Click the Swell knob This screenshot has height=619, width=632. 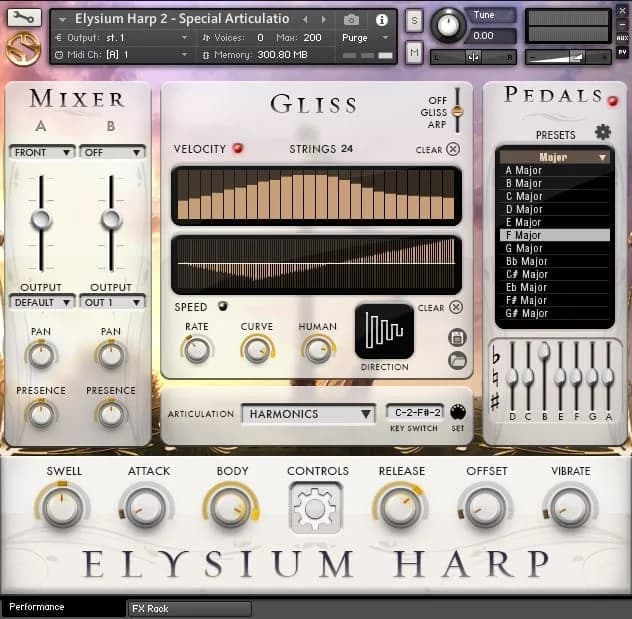[62, 508]
